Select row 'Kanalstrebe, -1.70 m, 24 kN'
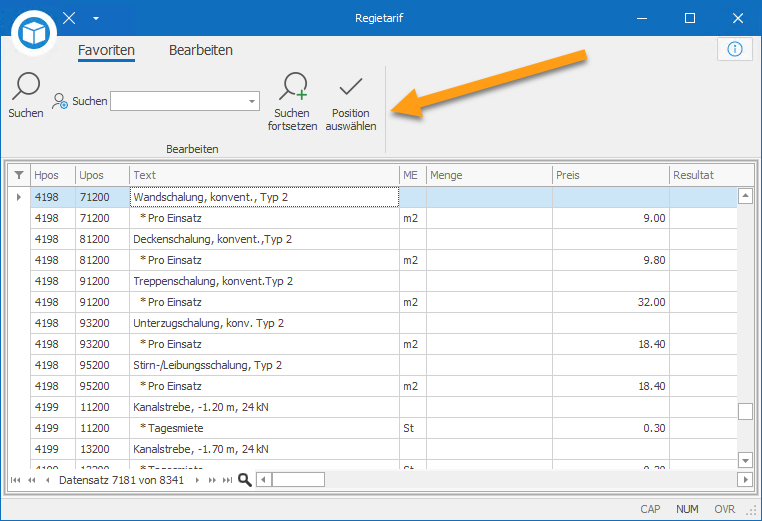The width and height of the screenshot is (762, 521). (x=384, y=449)
